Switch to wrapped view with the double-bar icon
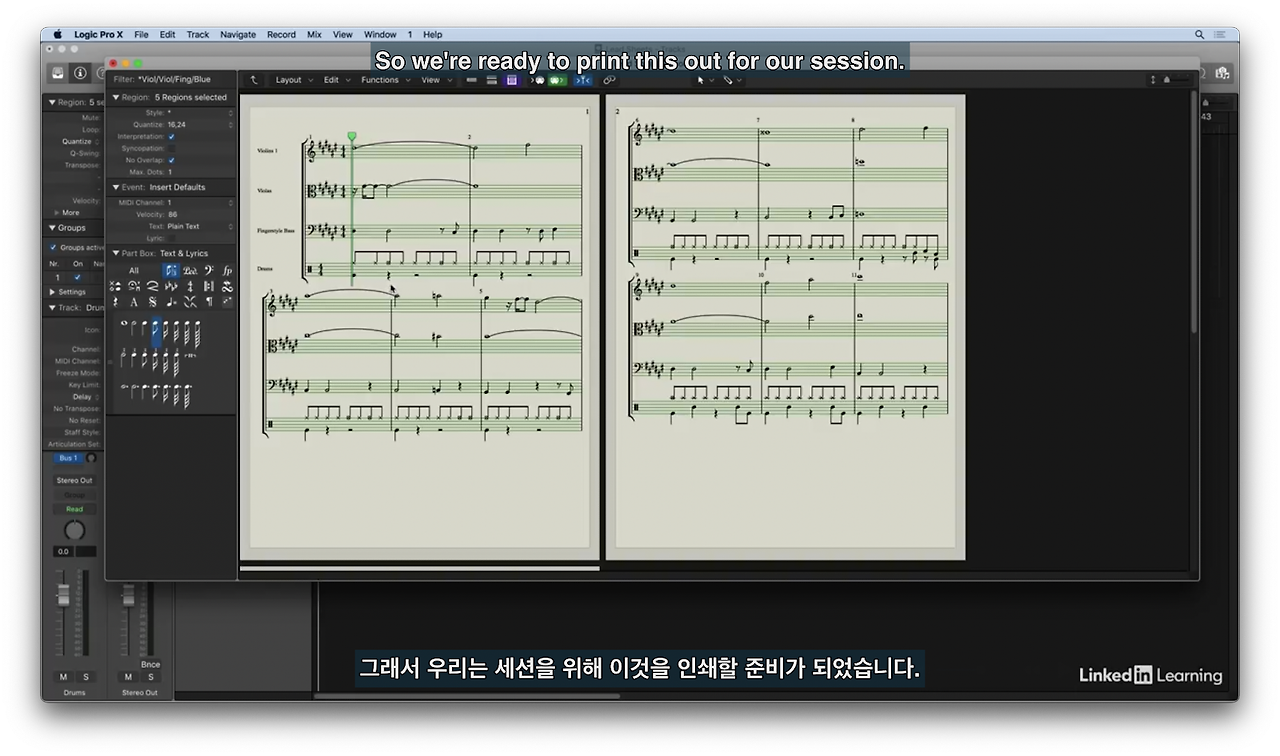This screenshot has width=1280, height=756. click(x=492, y=80)
